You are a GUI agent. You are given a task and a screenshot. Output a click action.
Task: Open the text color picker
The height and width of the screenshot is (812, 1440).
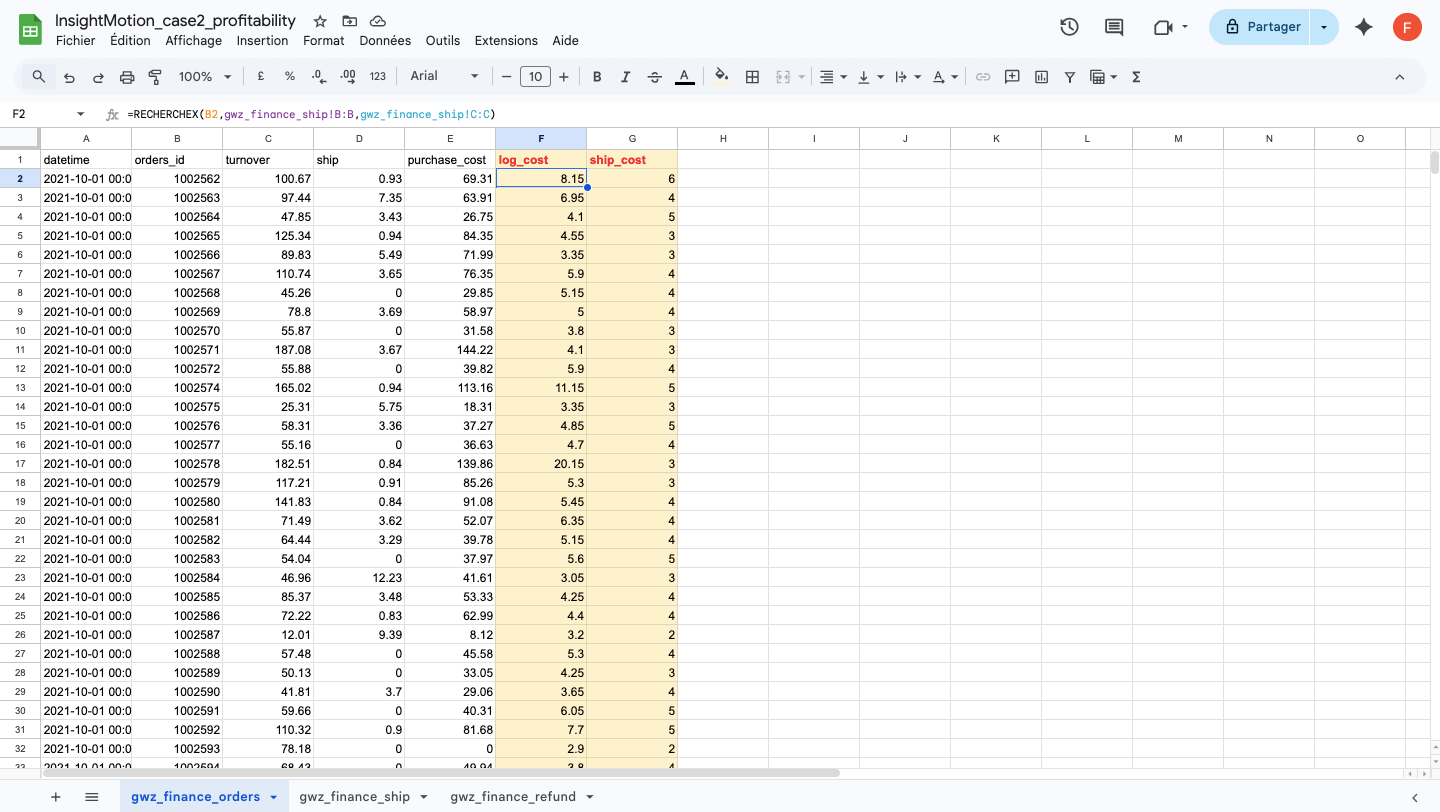coord(682,76)
